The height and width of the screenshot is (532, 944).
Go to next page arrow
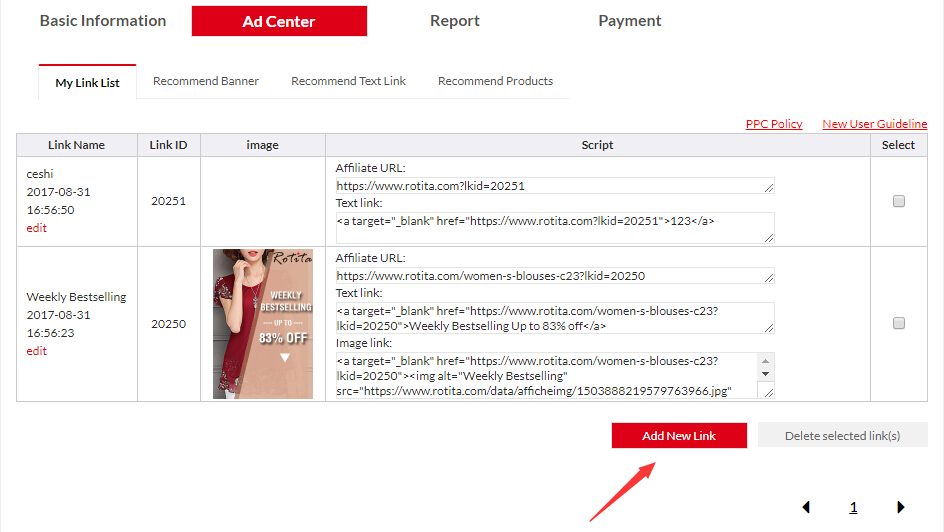point(901,507)
